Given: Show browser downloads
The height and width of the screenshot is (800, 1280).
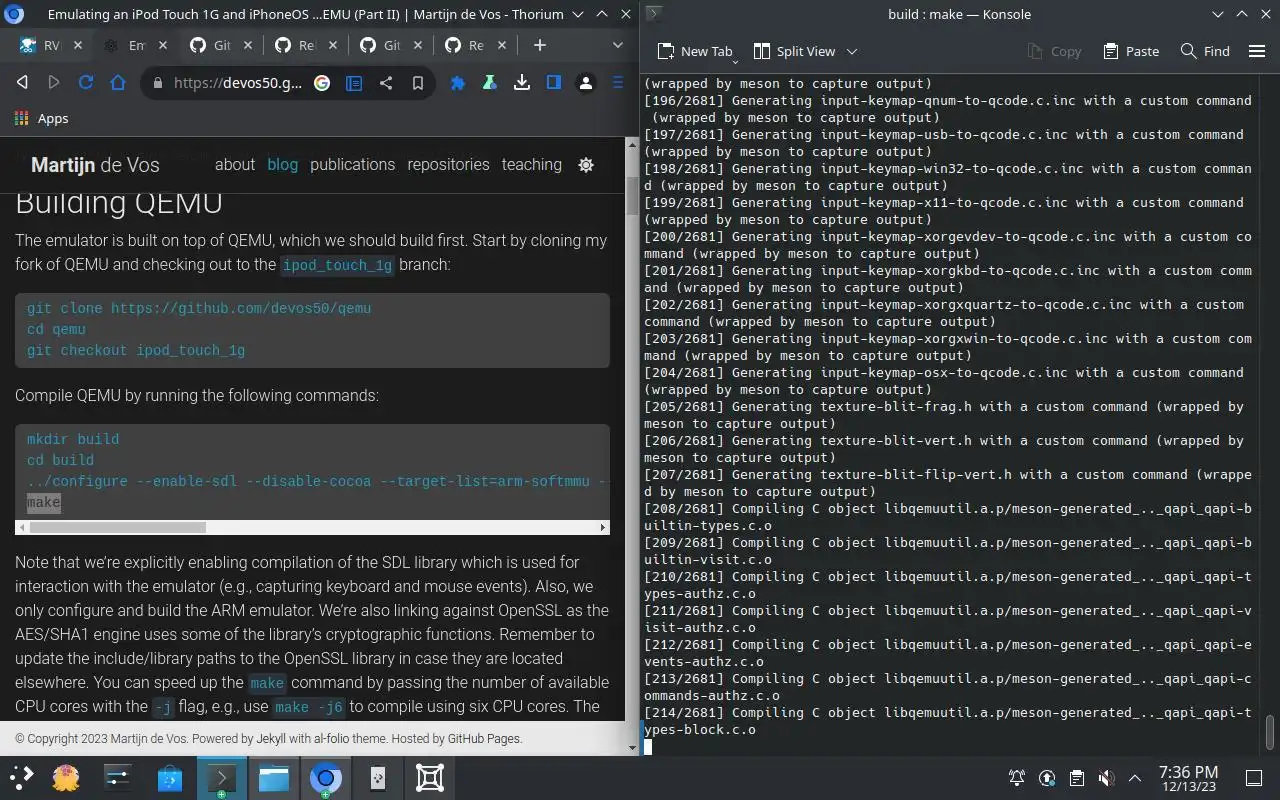Looking at the screenshot, I should click(x=522, y=83).
